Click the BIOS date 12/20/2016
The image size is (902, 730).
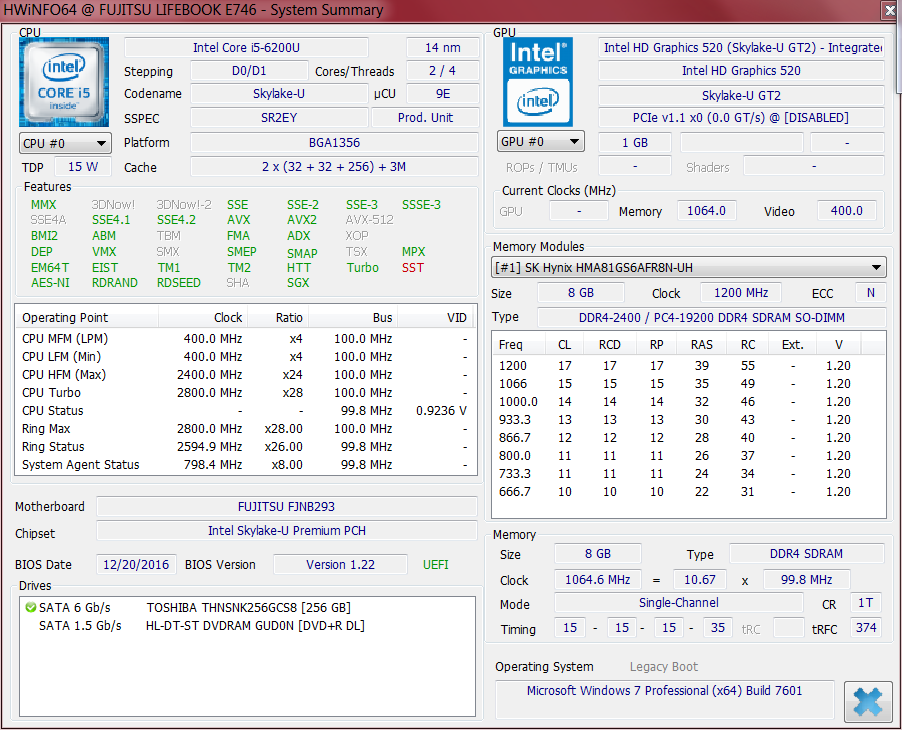pyautogui.click(x=136, y=565)
